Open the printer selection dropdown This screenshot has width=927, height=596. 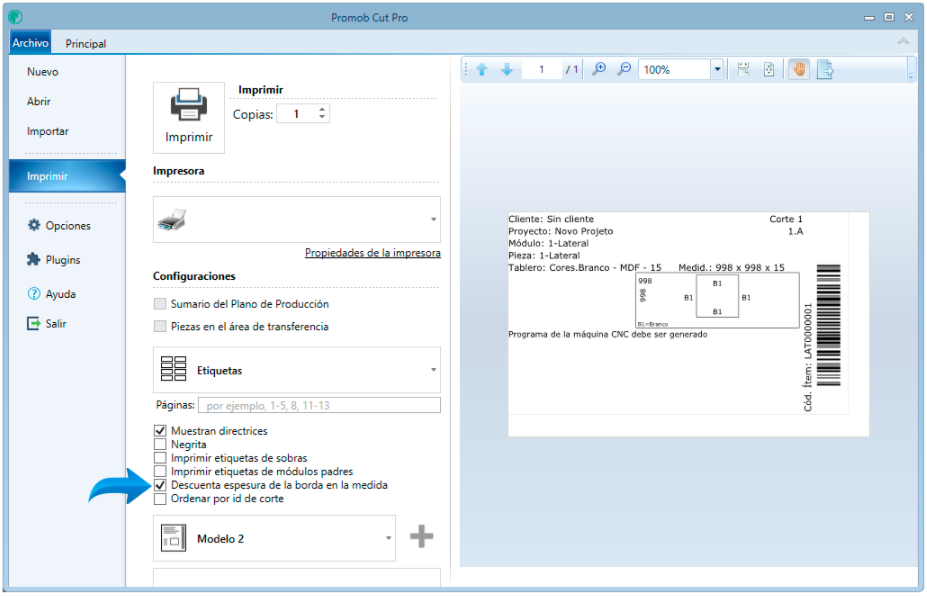pyautogui.click(x=433, y=219)
